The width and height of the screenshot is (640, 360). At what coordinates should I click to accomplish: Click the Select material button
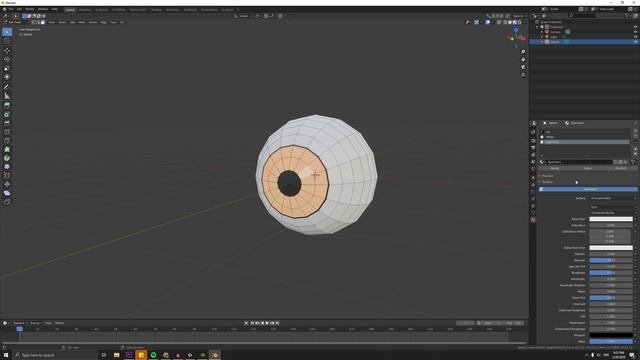tap(588, 168)
